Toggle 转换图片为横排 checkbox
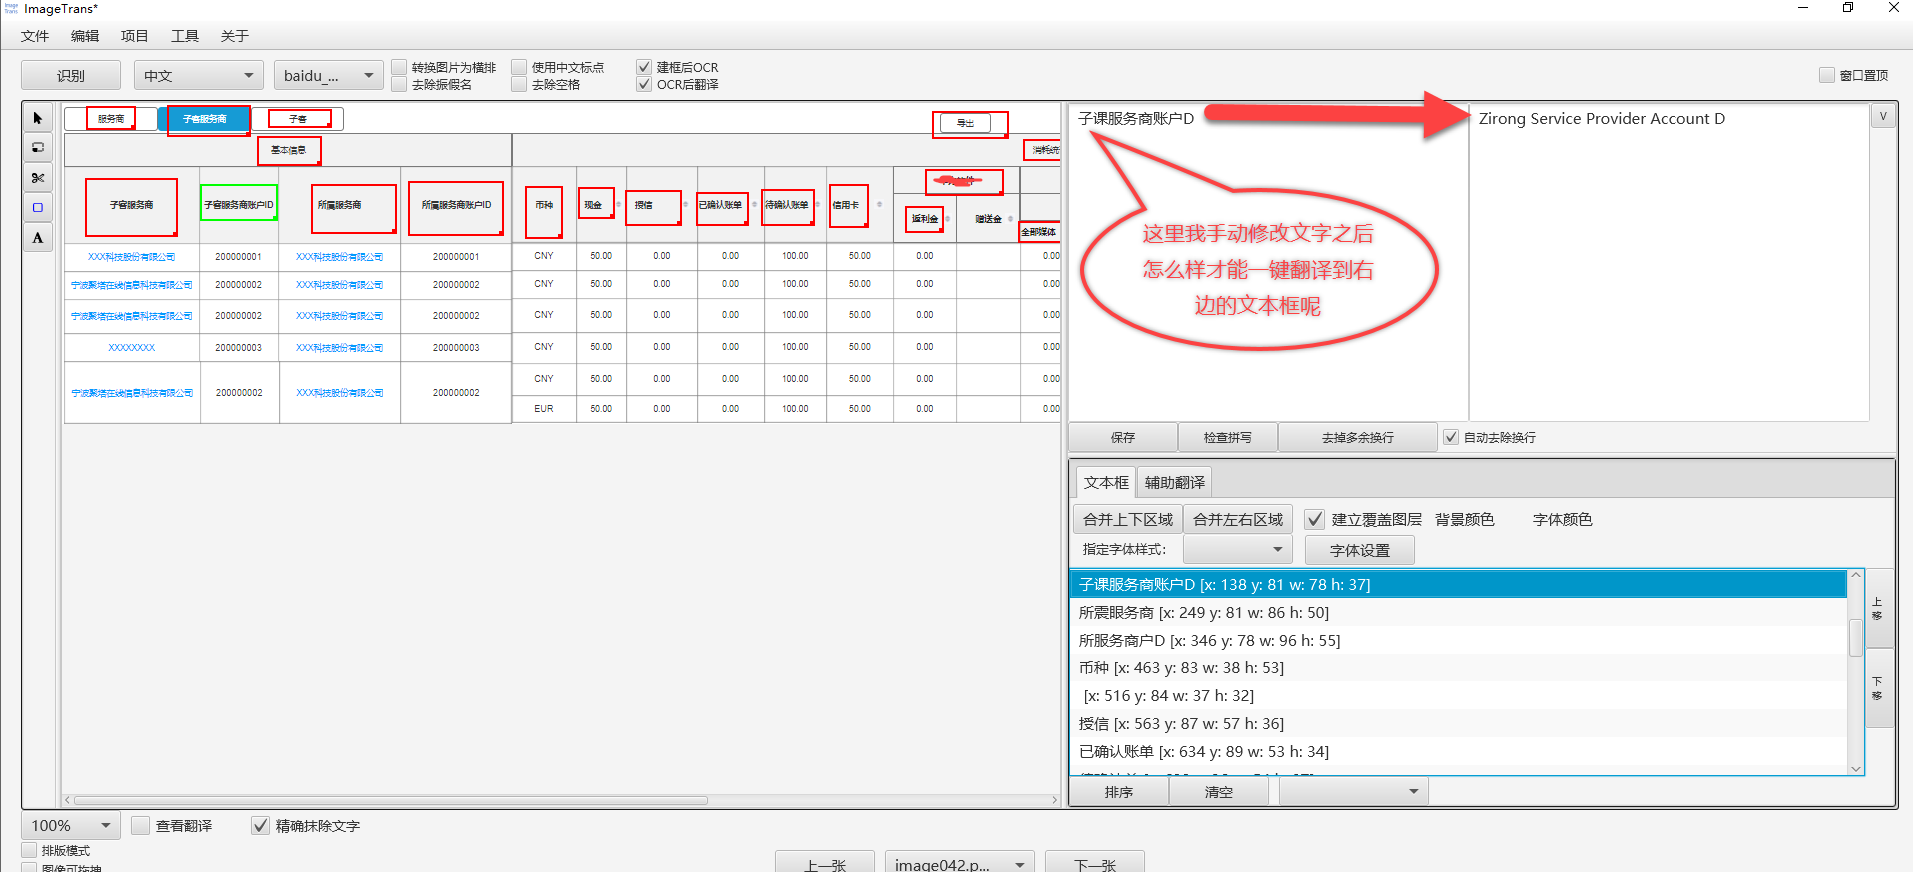Viewport: 1913px width, 872px height. [399, 67]
